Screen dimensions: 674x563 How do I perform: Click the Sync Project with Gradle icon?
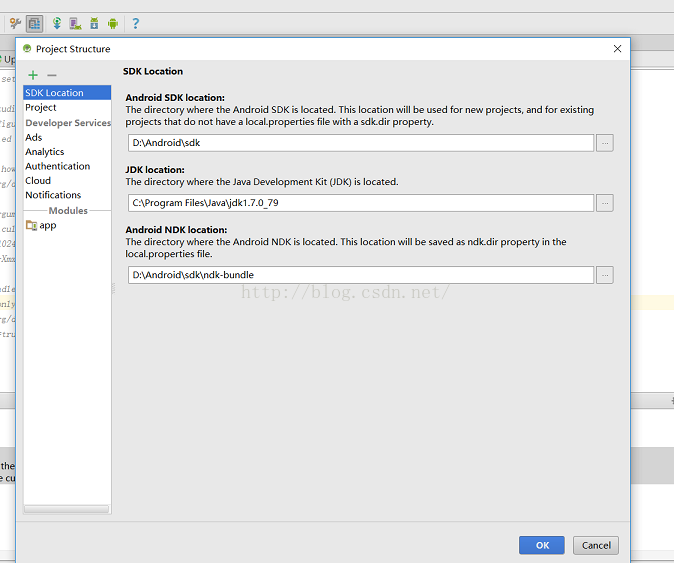57,23
